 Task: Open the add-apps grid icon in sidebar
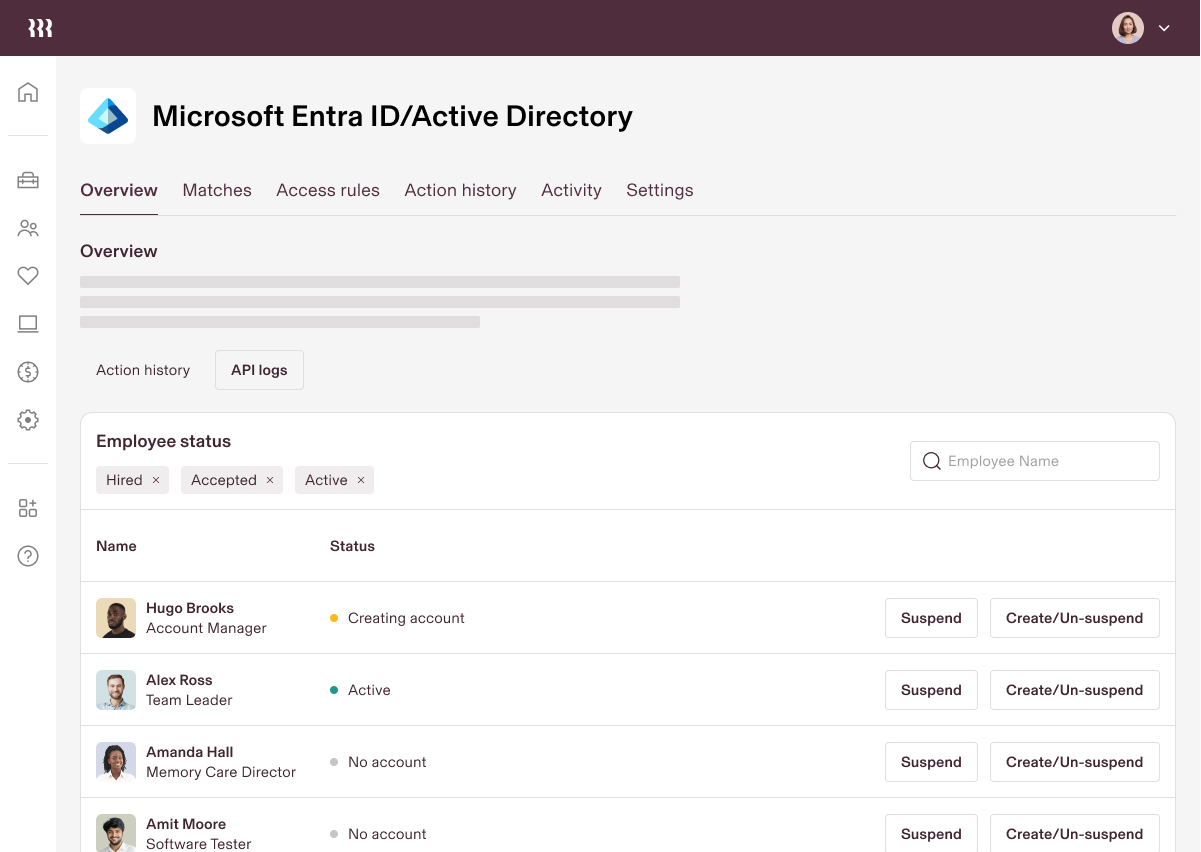(x=28, y=508)
